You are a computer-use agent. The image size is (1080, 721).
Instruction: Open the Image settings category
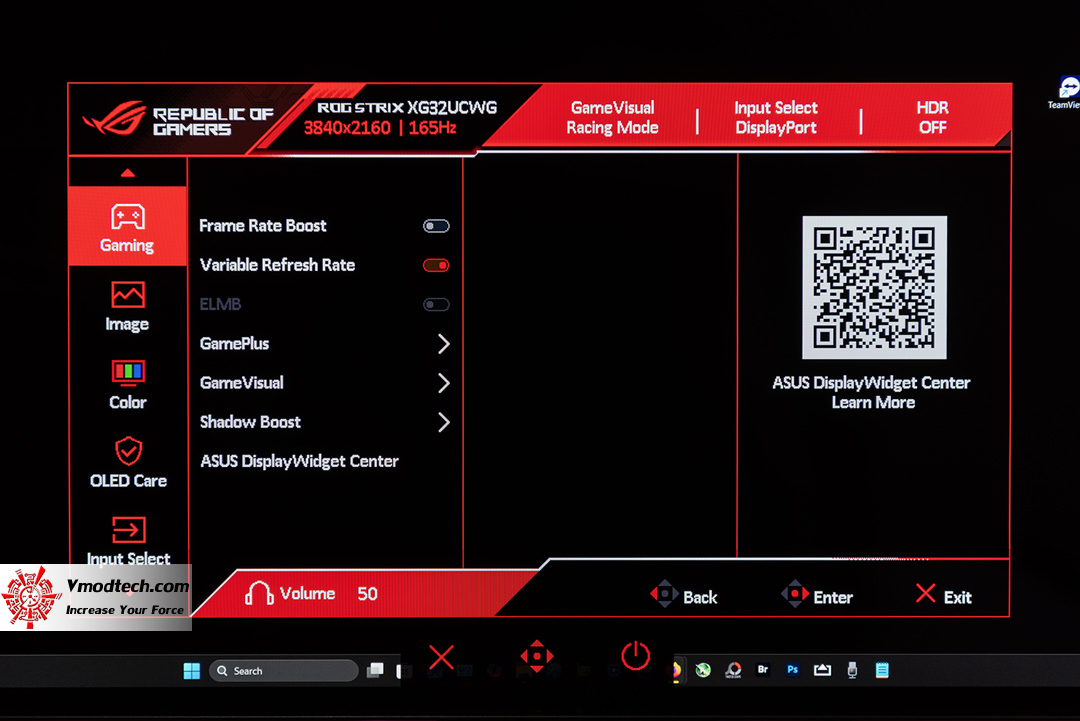pos(127,306)
